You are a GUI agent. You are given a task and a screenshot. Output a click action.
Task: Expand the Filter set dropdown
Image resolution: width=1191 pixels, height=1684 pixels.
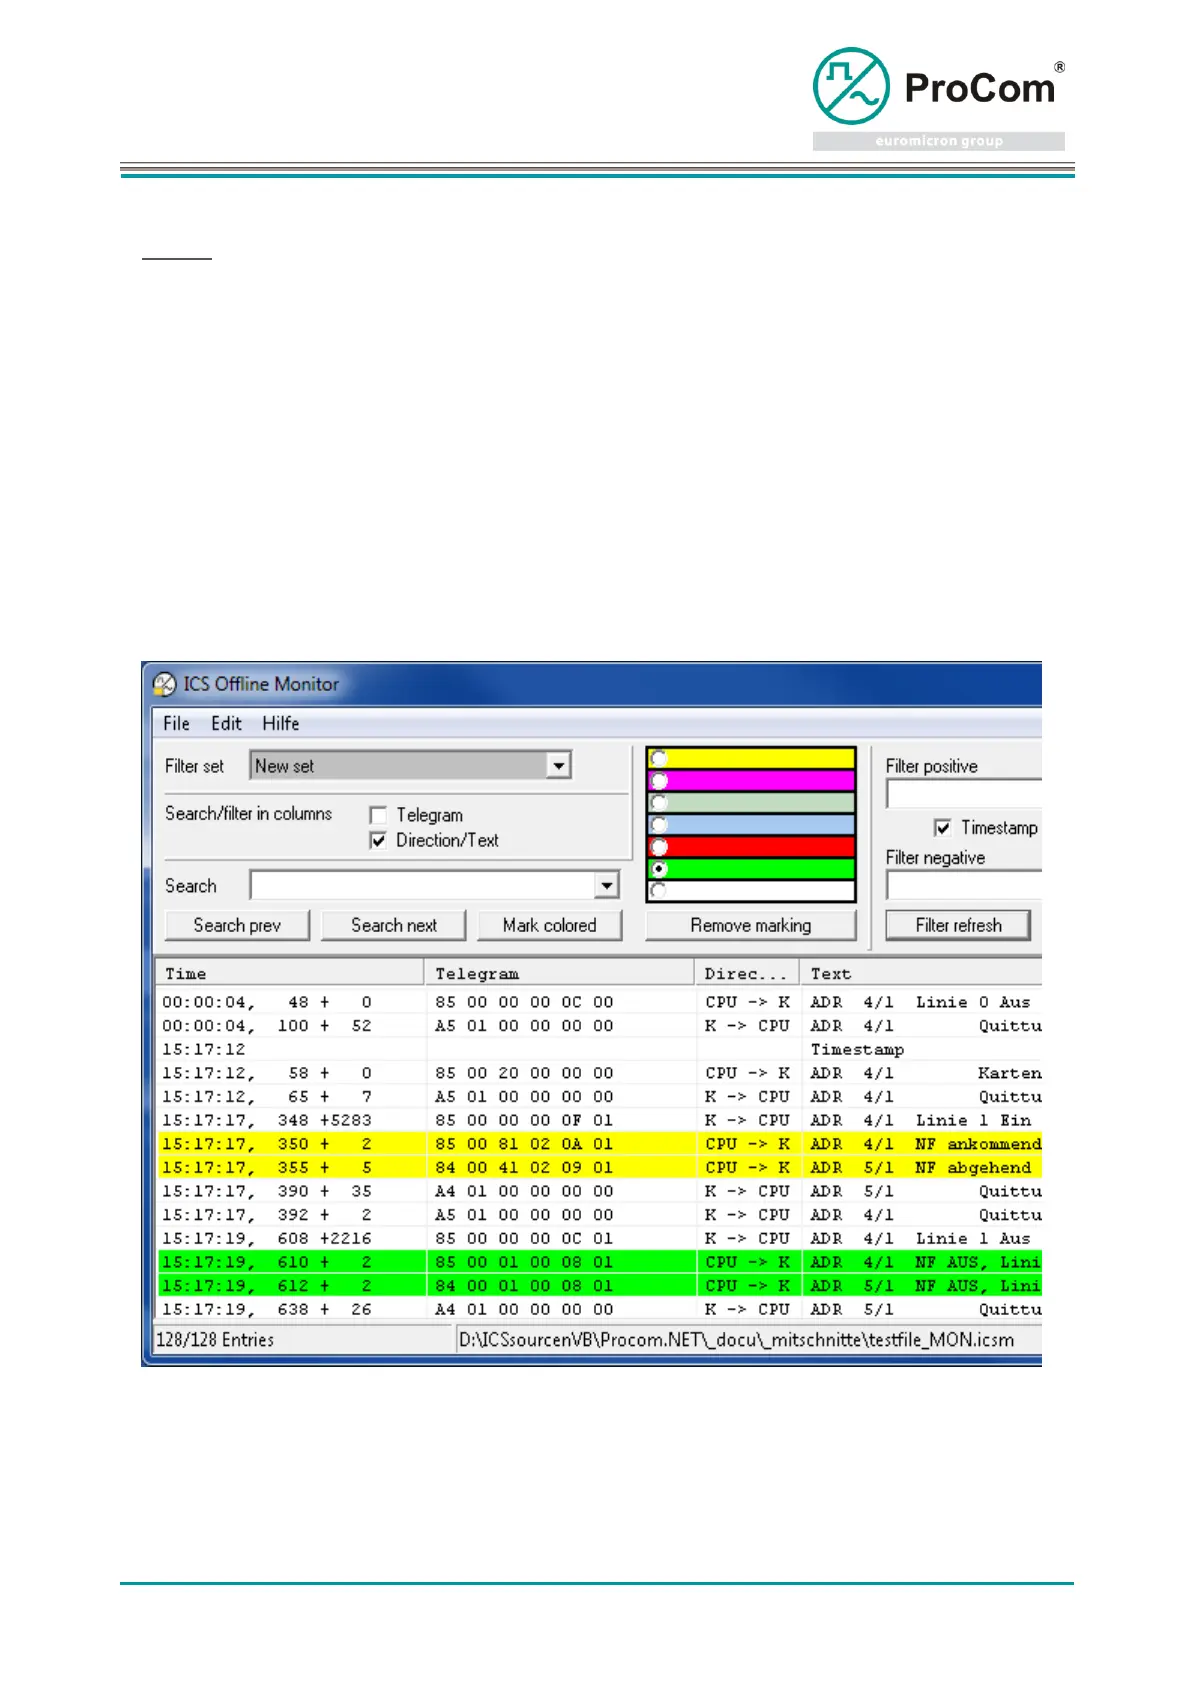(558, 766)
